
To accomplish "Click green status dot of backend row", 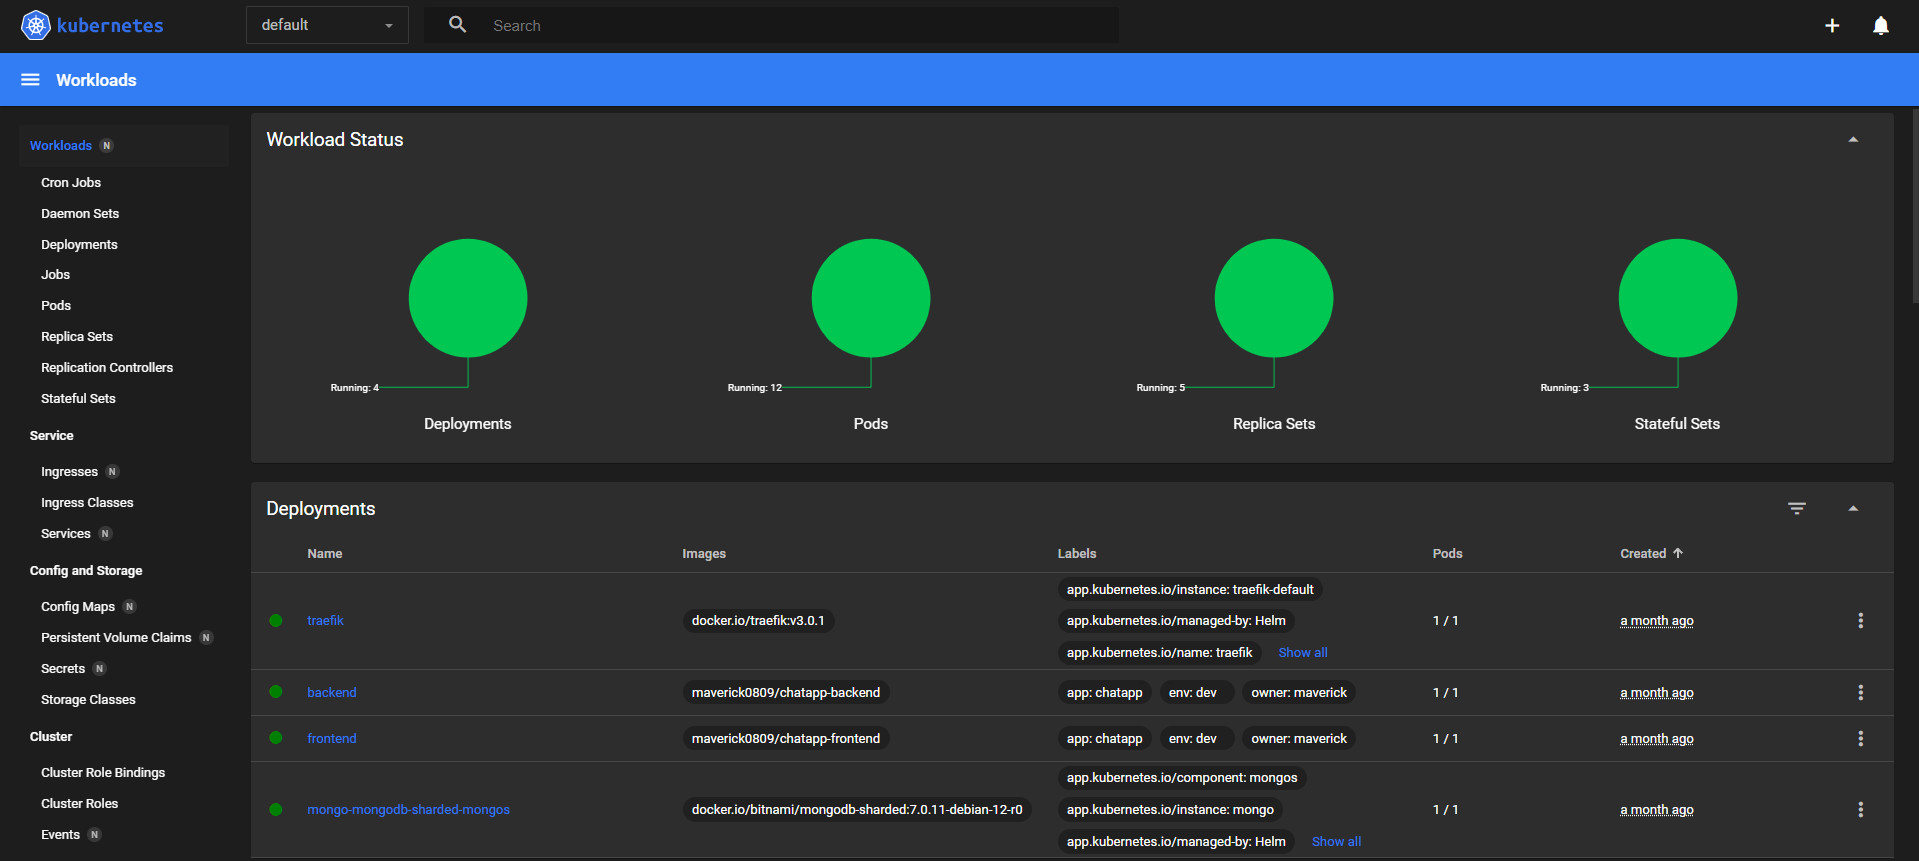I will [276, 692].
